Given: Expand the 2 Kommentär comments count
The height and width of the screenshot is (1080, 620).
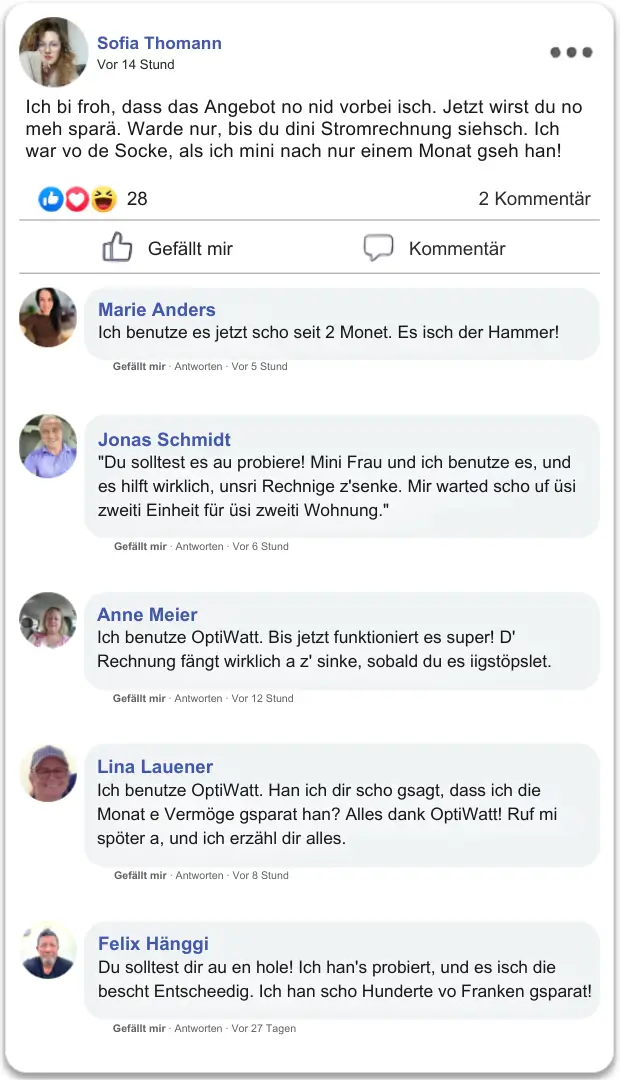Looking at the screenshot, I should pos(534,199).
